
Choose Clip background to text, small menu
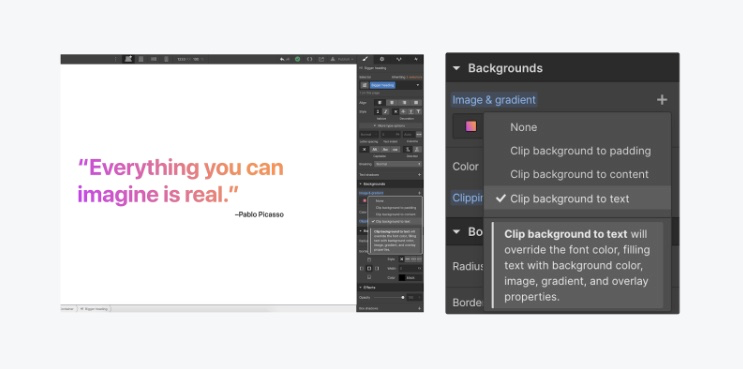pos(393,221)
